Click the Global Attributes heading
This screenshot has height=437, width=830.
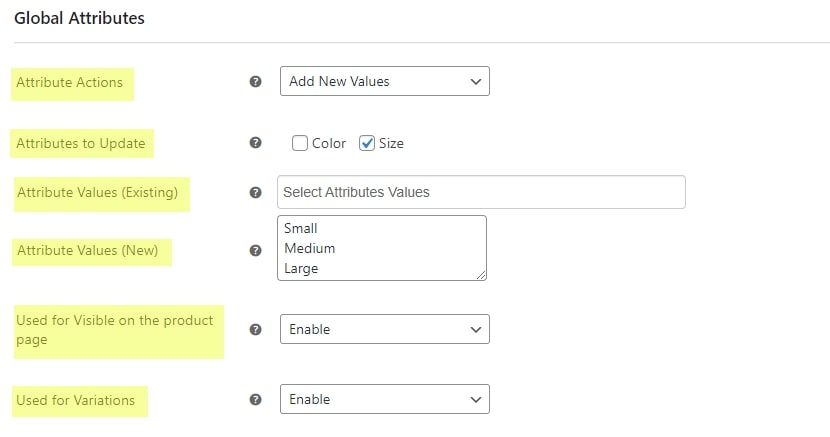[x=79, y=18]
